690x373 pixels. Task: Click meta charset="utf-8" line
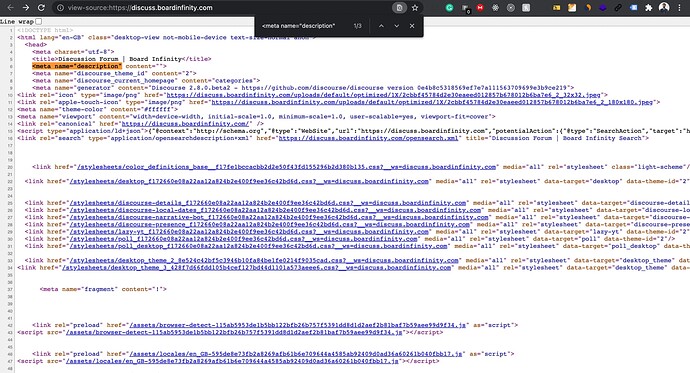point(73,52)
